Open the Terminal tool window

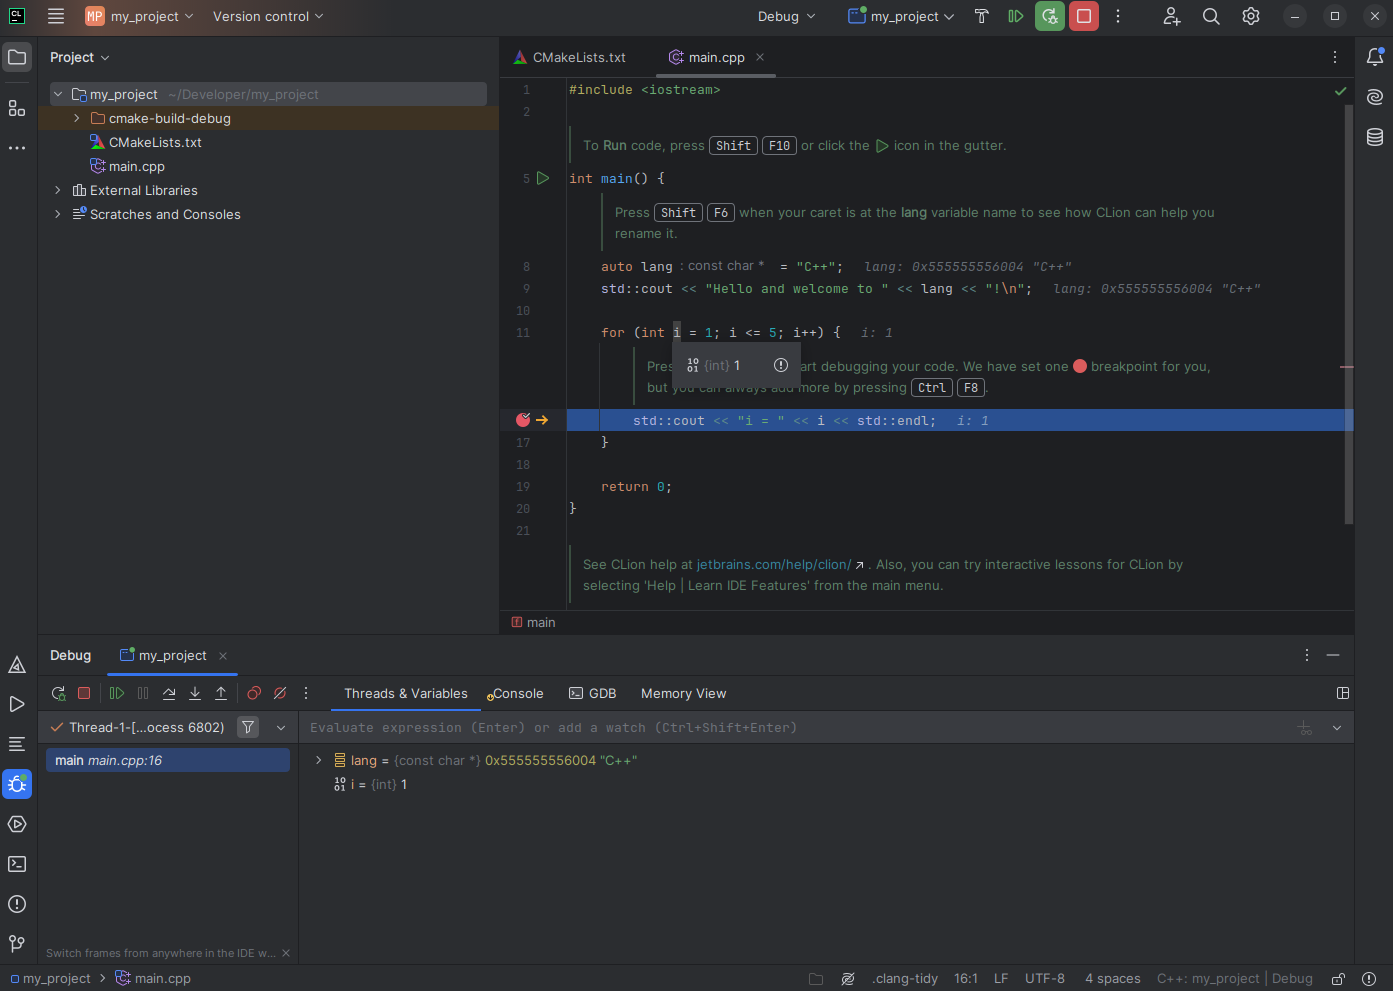(17, 864)
